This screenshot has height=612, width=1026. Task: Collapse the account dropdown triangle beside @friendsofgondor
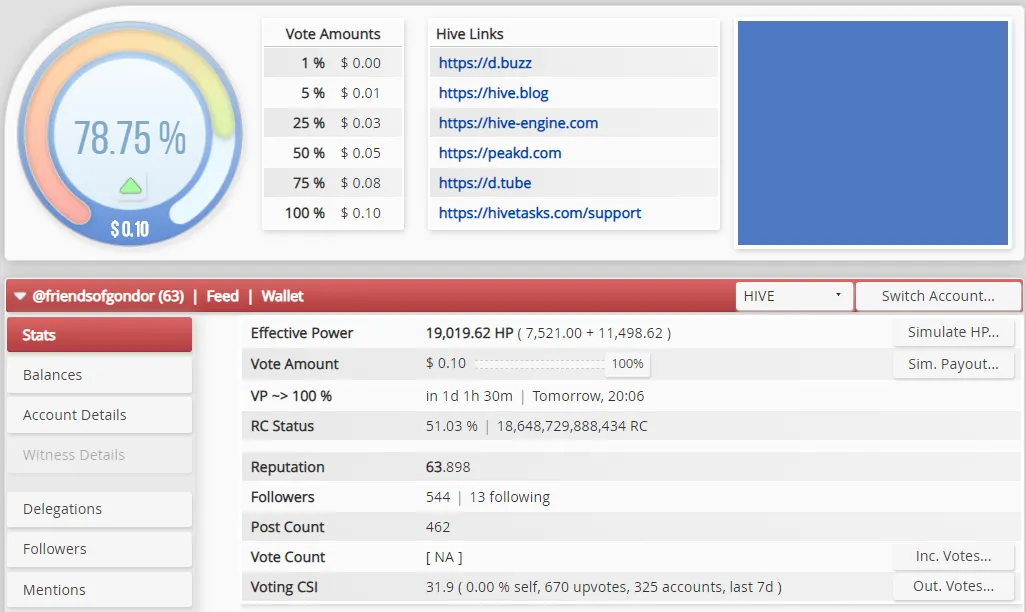pos(20,297)
